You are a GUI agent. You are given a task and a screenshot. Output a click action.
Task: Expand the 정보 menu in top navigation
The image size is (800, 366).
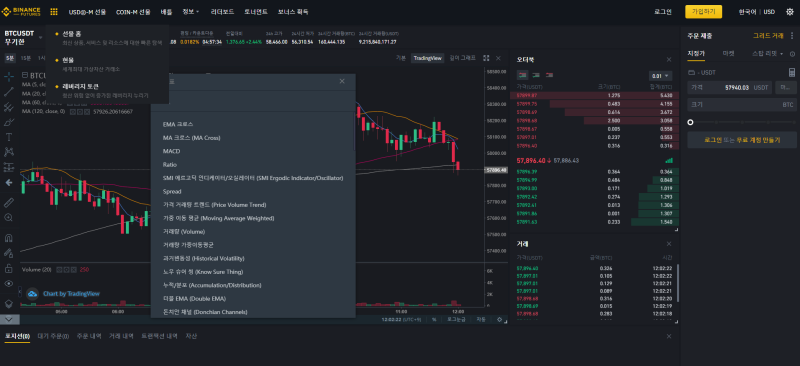coord(191,12)
